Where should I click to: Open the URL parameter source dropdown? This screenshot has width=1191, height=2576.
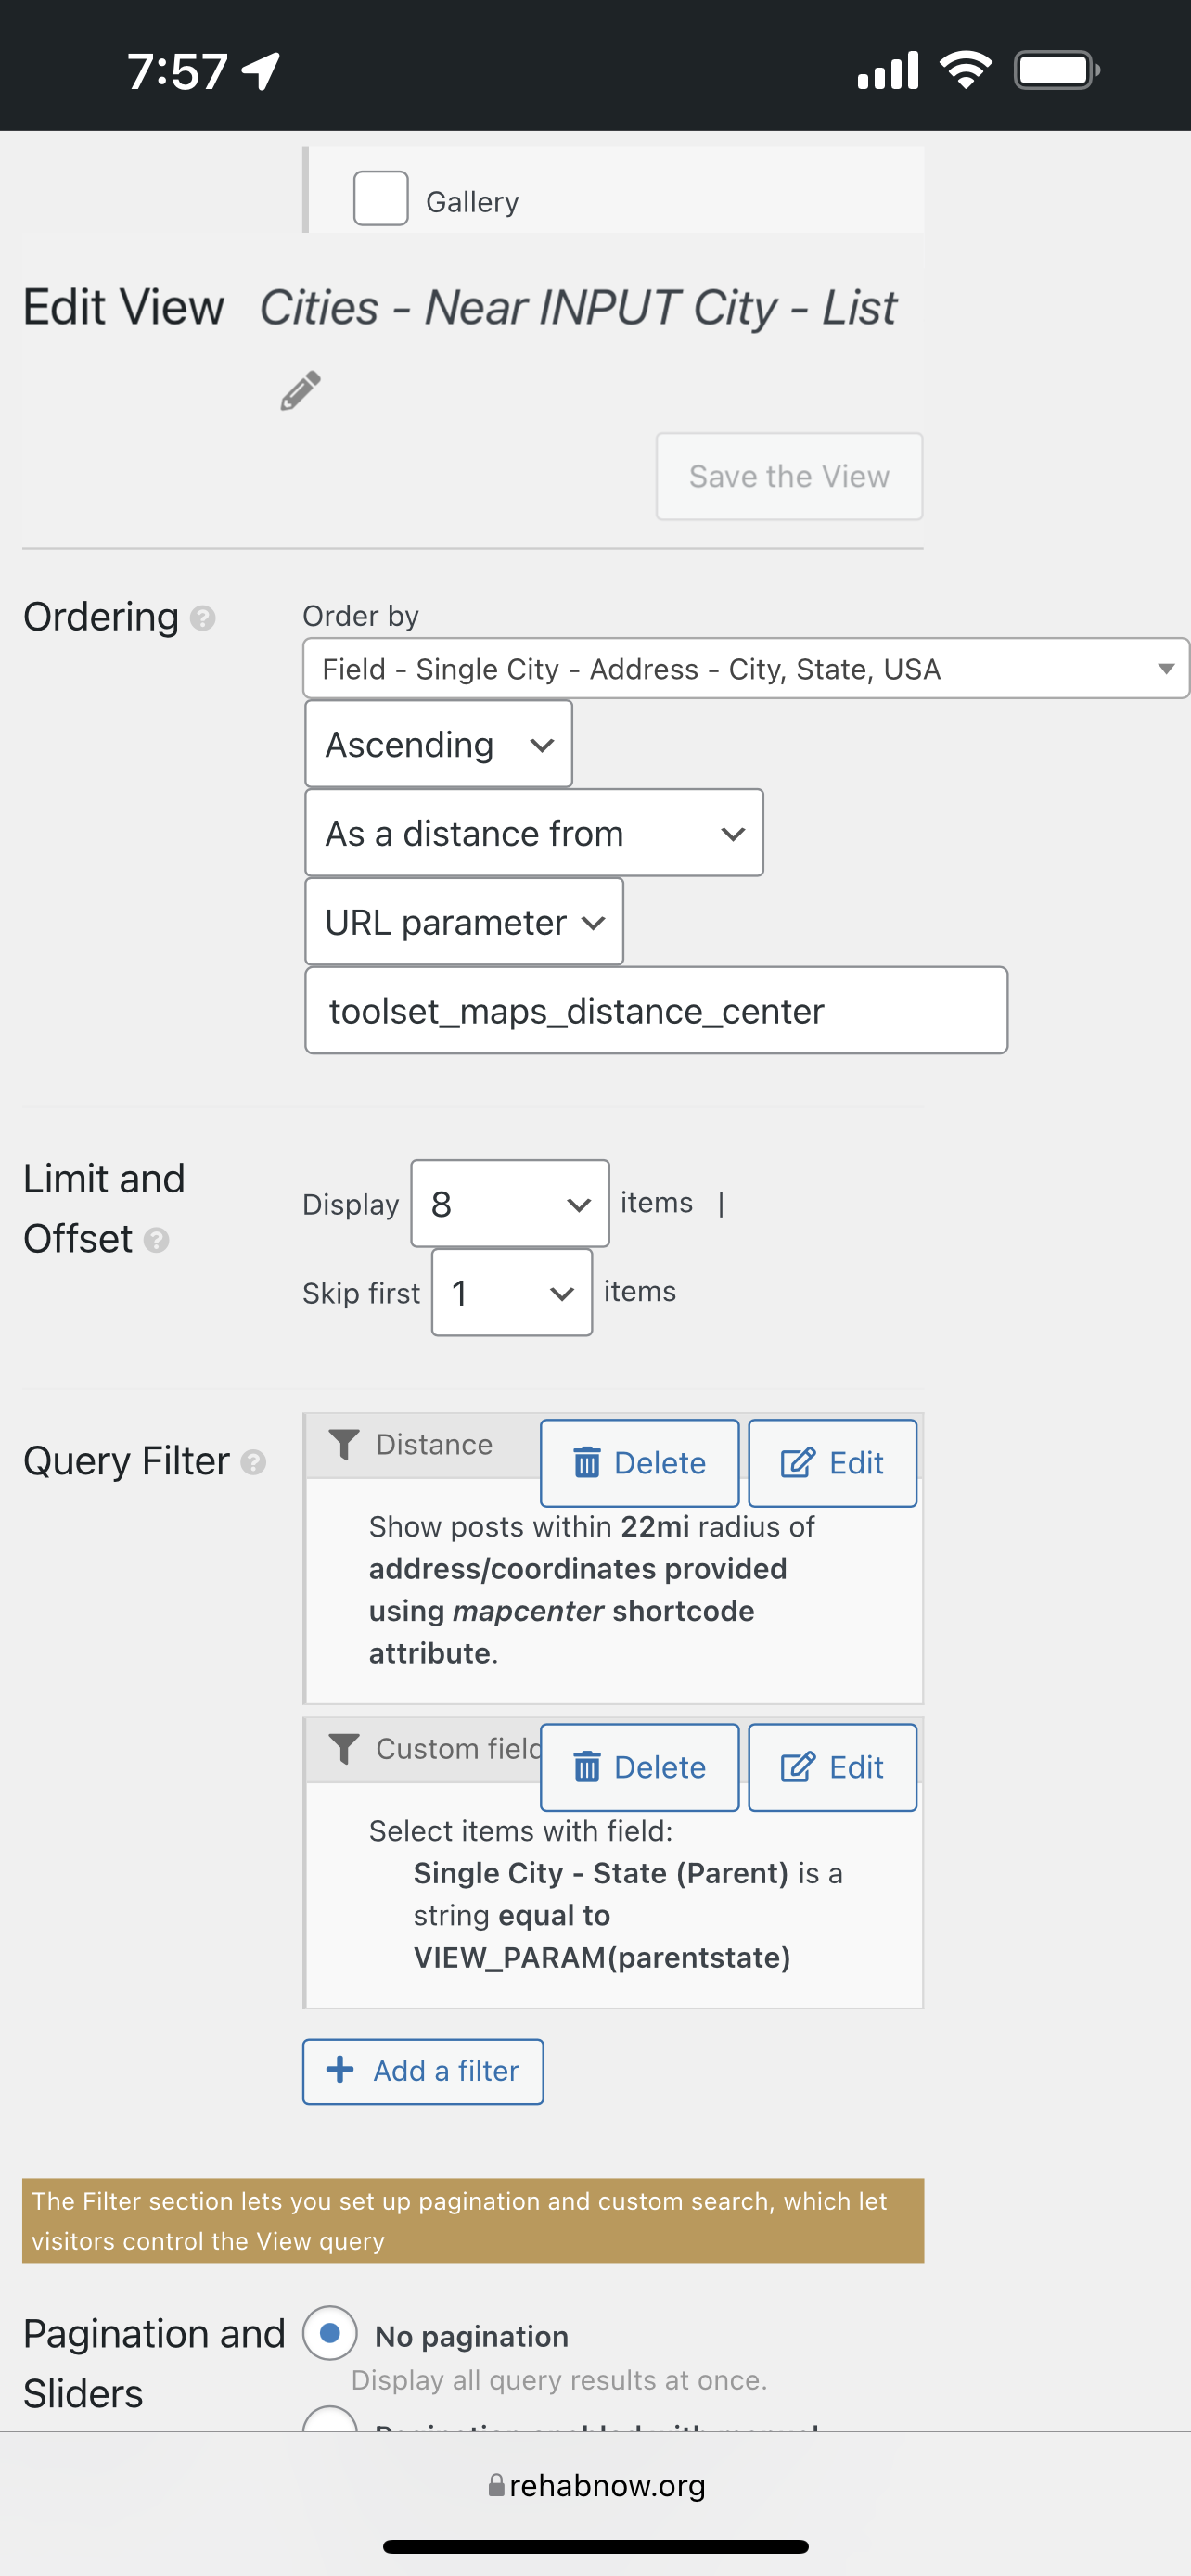tap(464, 921)
